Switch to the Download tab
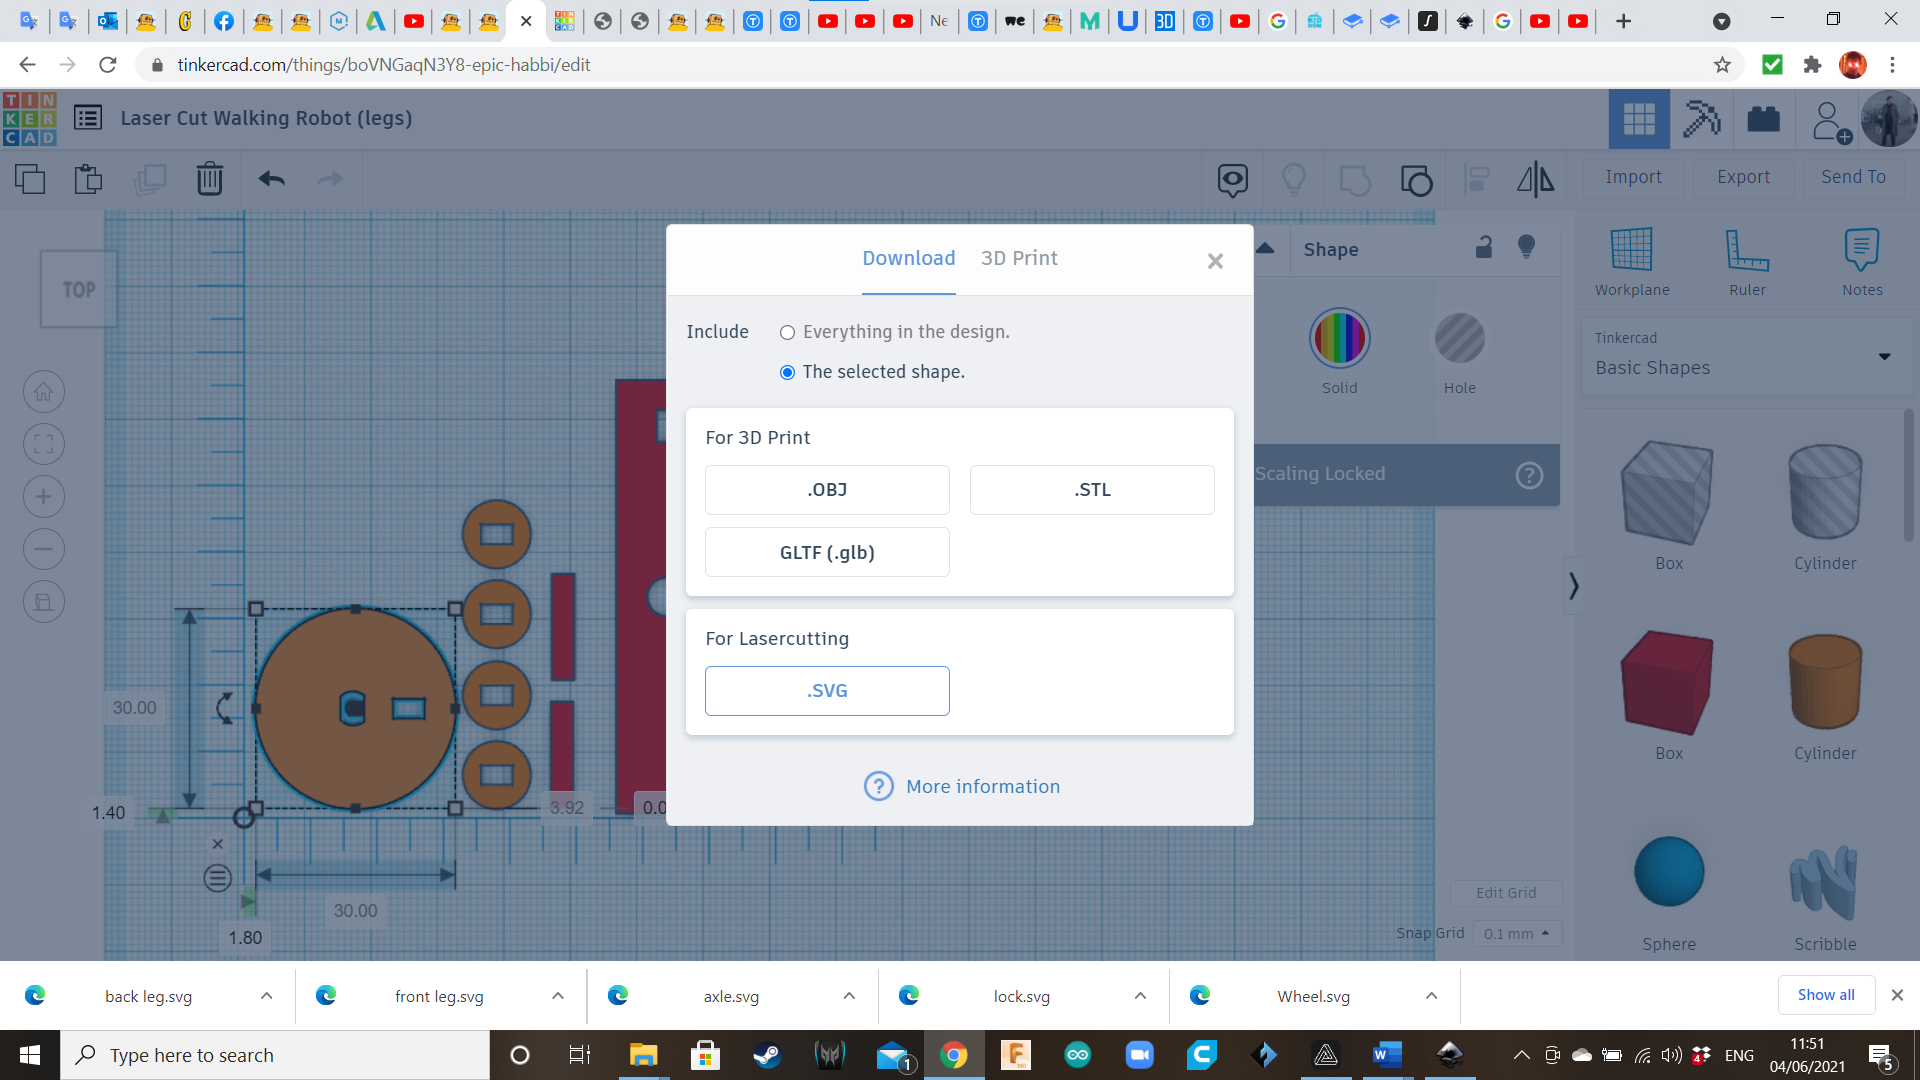Image resolution: width=1920 pixels, height=1080 pixels. (x=908, y=259)
